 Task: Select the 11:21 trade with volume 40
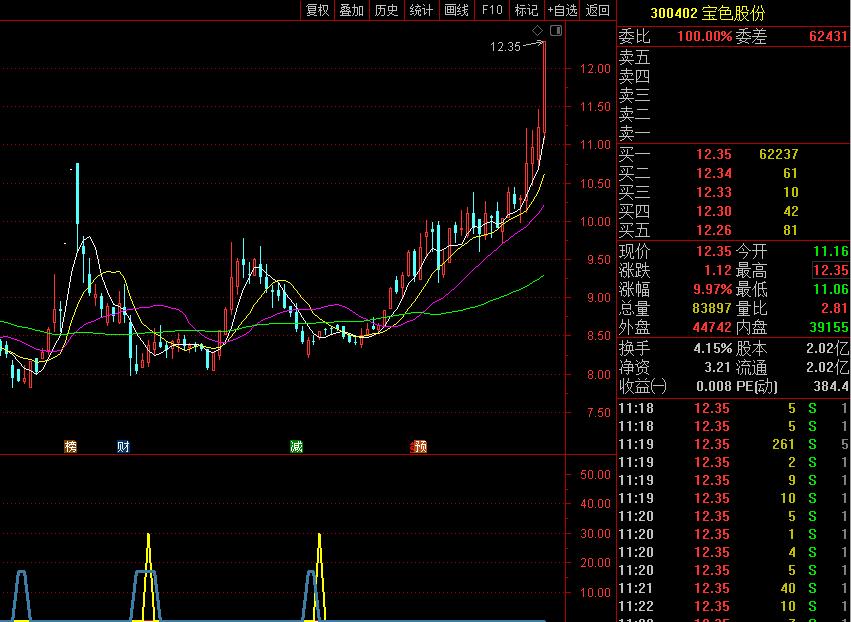[x=734, y=588]
